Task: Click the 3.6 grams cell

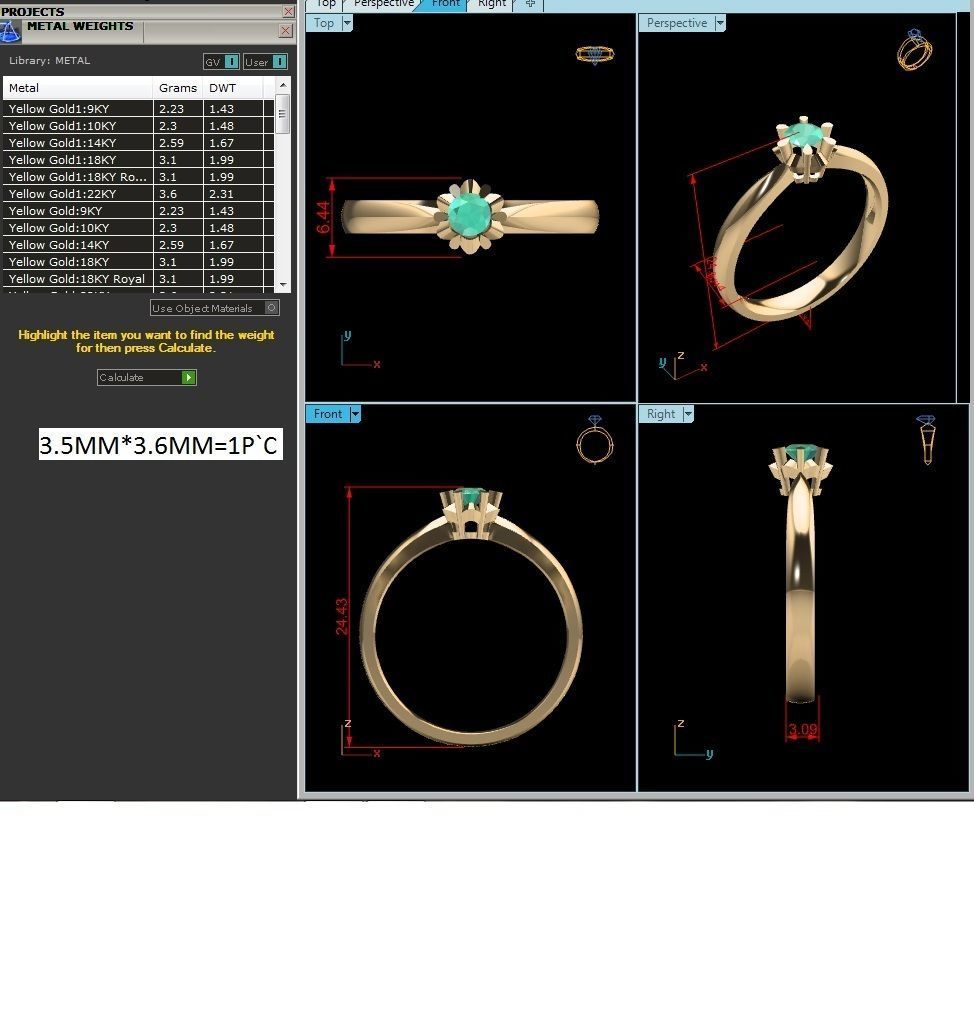Action: pyautogui.click(x=178, y=194)
